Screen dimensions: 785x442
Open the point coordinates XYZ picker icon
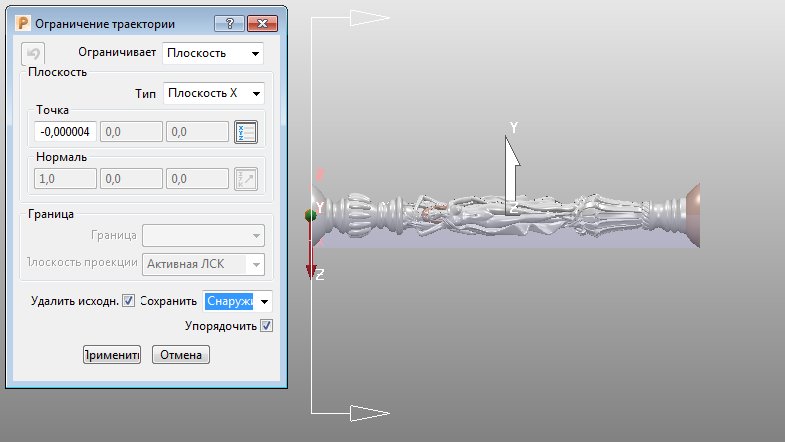[x=246, y=132]
